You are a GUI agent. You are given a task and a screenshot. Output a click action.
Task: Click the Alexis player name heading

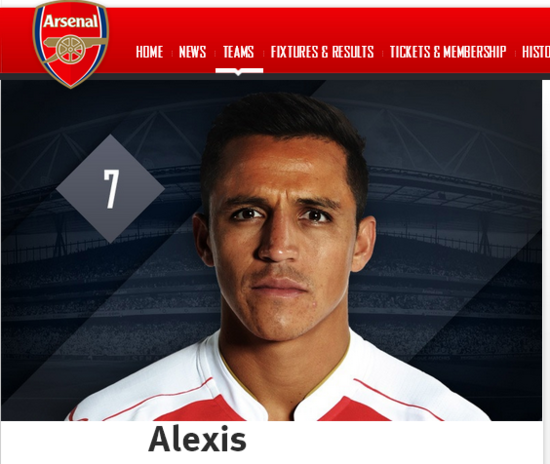coord(197,439)
